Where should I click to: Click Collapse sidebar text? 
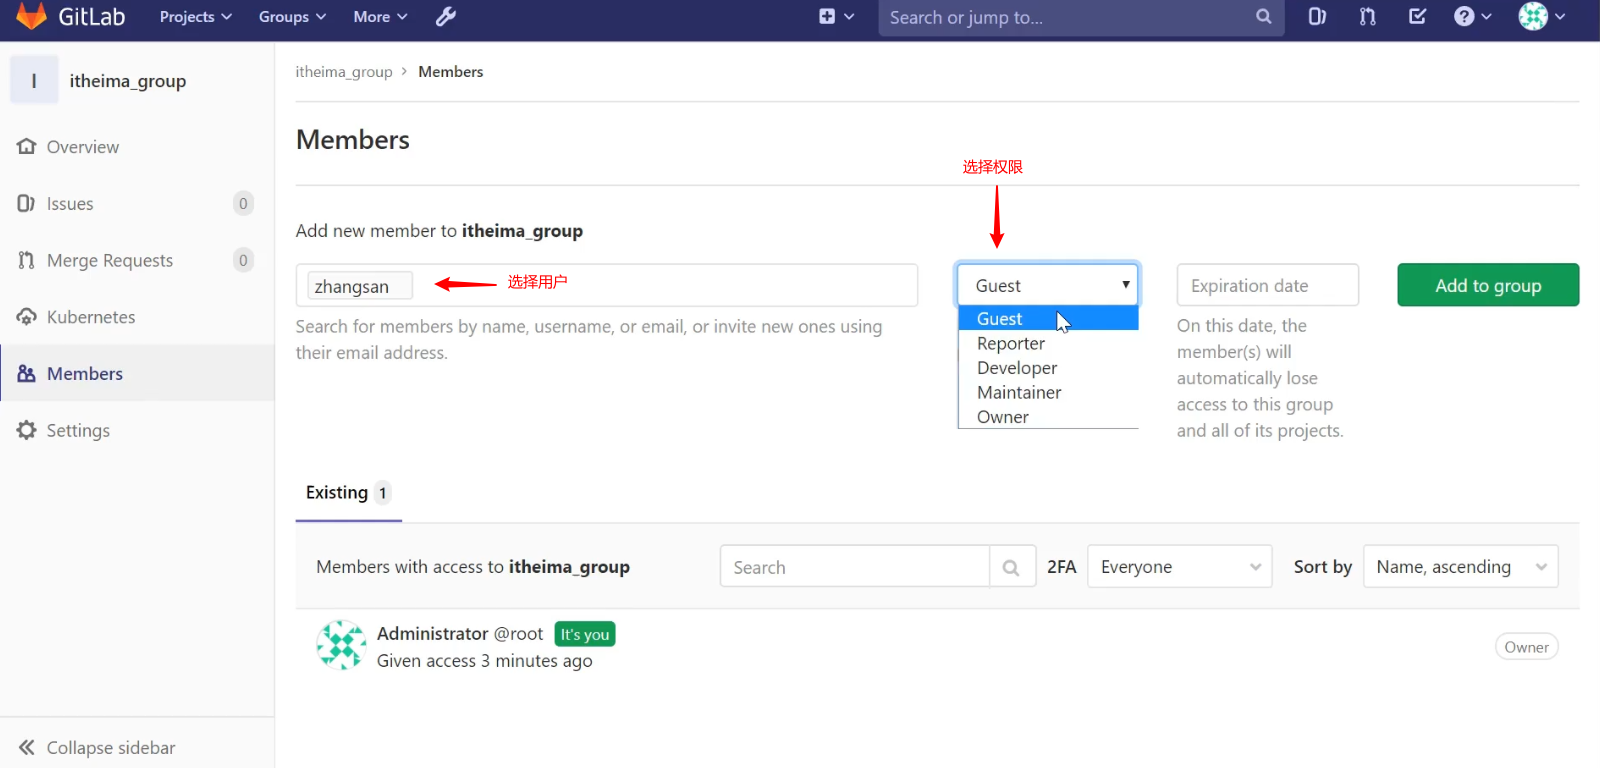click(x=111, y=747)
